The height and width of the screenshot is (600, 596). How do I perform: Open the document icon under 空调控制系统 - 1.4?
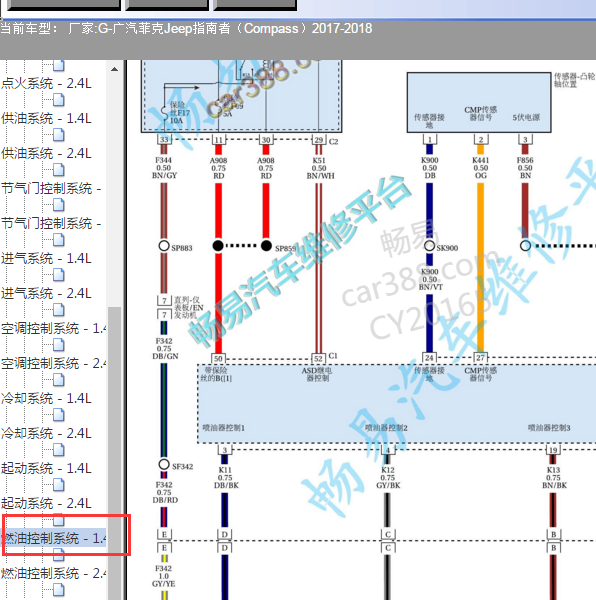(x=59, y=345)
